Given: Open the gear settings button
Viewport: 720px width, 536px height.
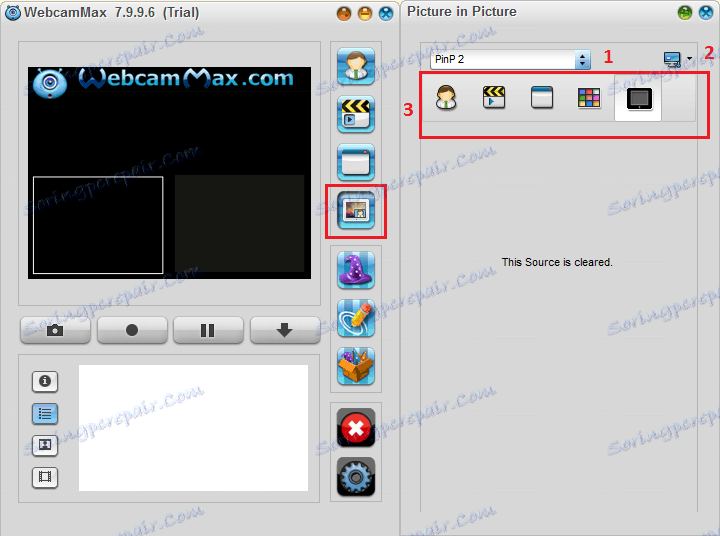Looking at the screenshot, I should pos(356,477).
